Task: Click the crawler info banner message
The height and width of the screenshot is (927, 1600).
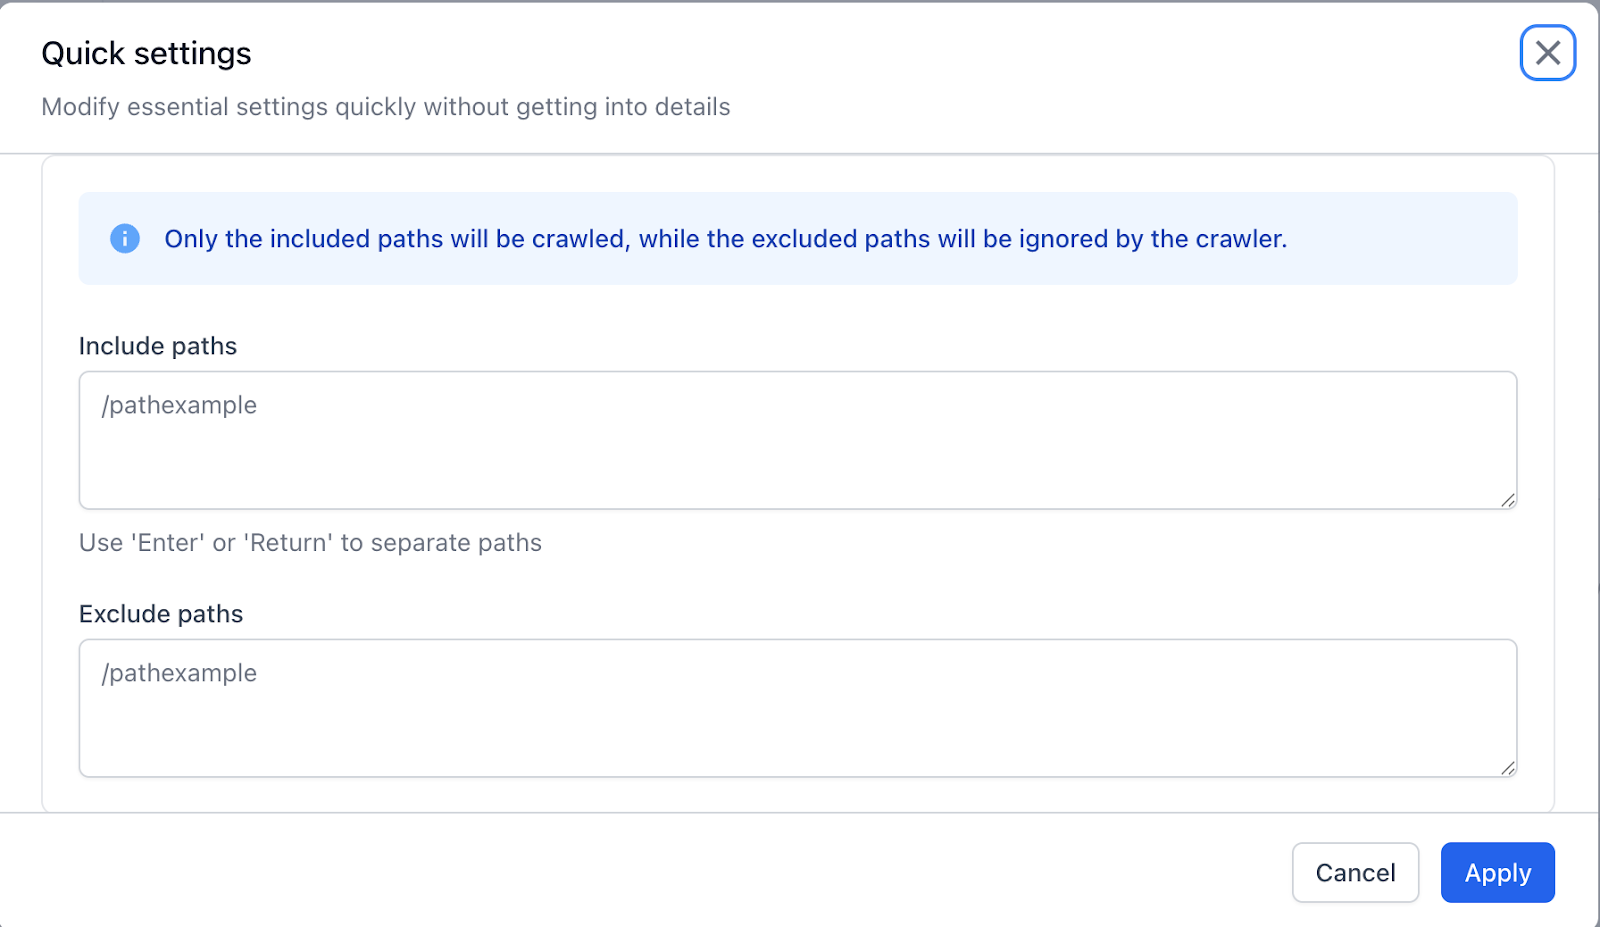Action: tap(725, 239)
